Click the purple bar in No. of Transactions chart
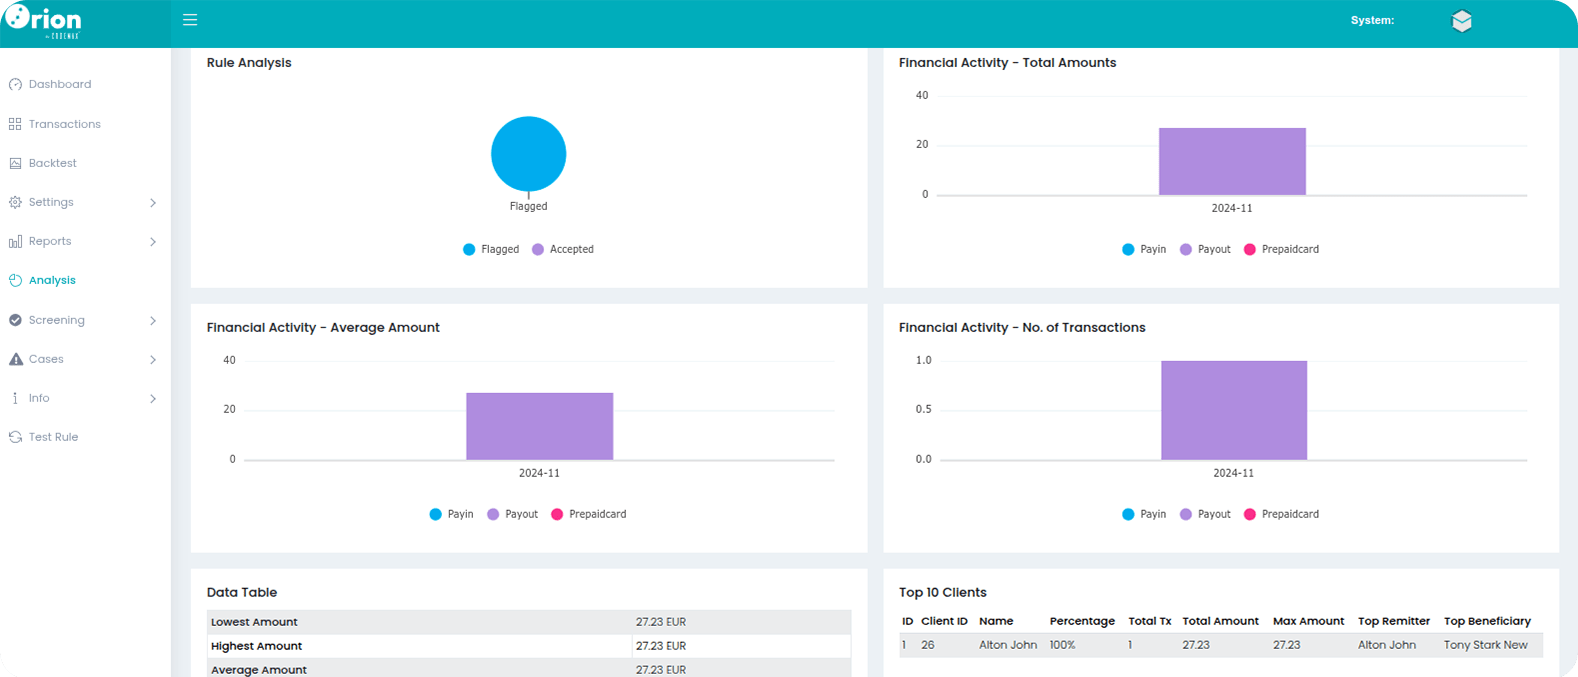1578x677 pixels. (x=1233, y=410)
